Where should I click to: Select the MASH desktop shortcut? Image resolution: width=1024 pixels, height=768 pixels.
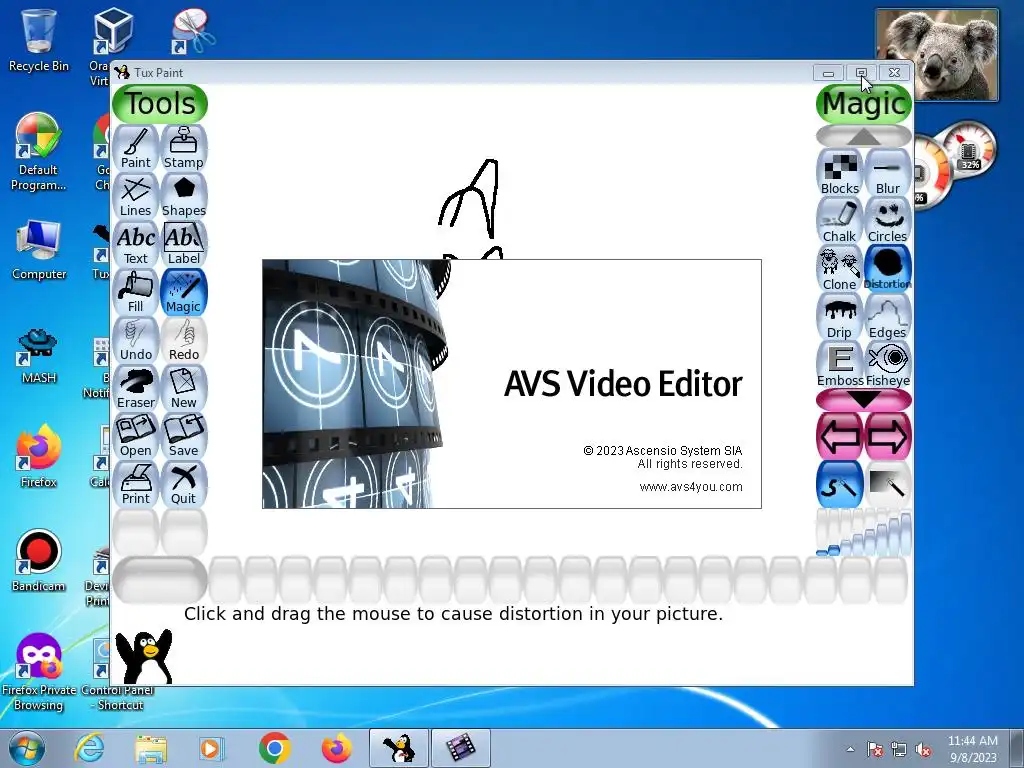point(39,356)
